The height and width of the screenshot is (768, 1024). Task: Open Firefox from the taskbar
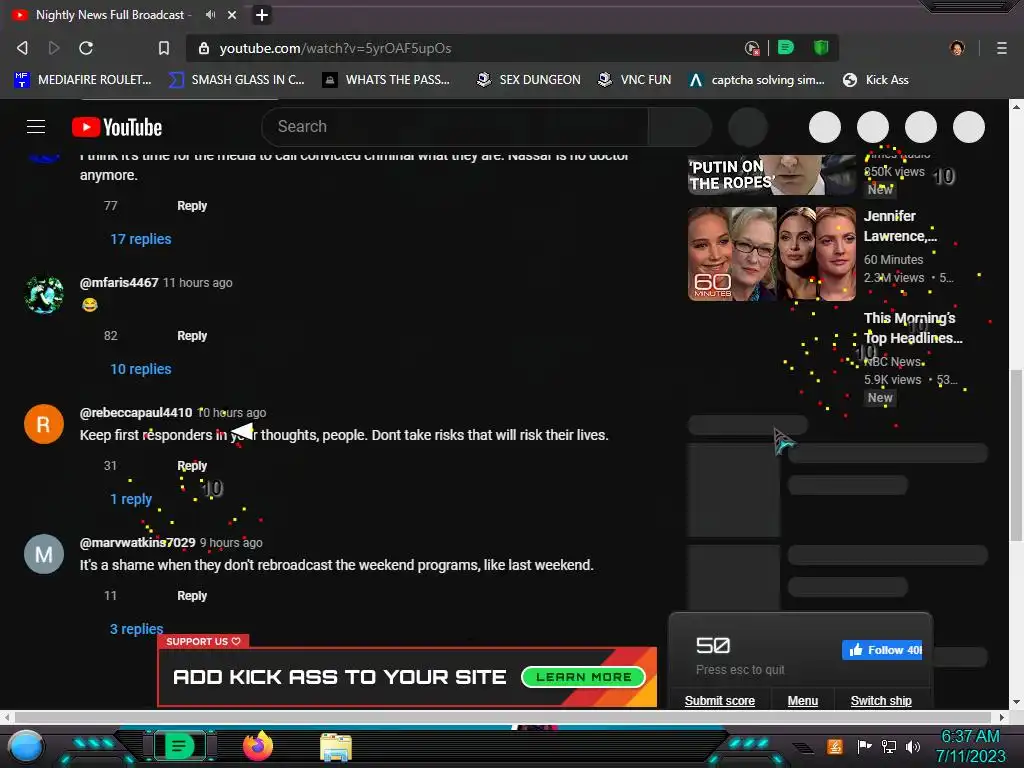point(257,746)
